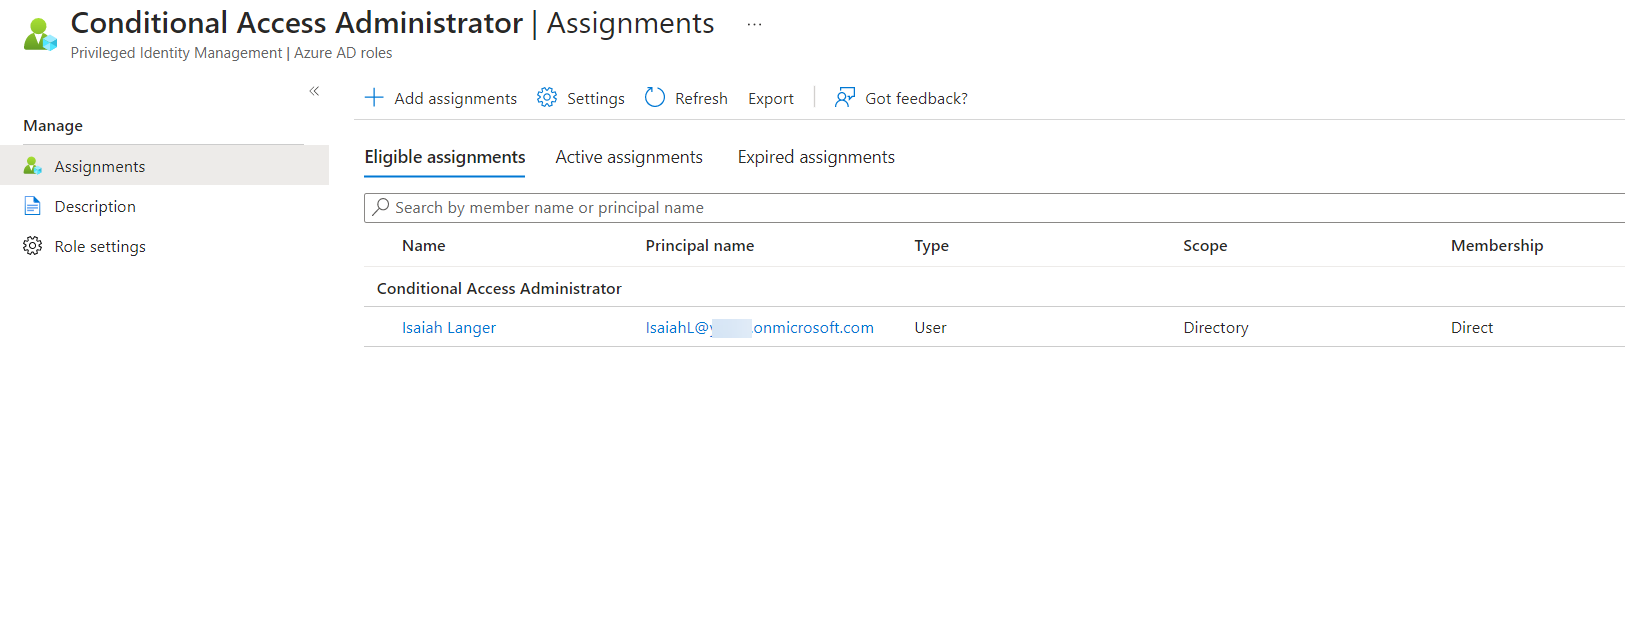Click the Conditional Access Administrator group row
This screenshot has height=618, width=1625.
tap(994, 288)
